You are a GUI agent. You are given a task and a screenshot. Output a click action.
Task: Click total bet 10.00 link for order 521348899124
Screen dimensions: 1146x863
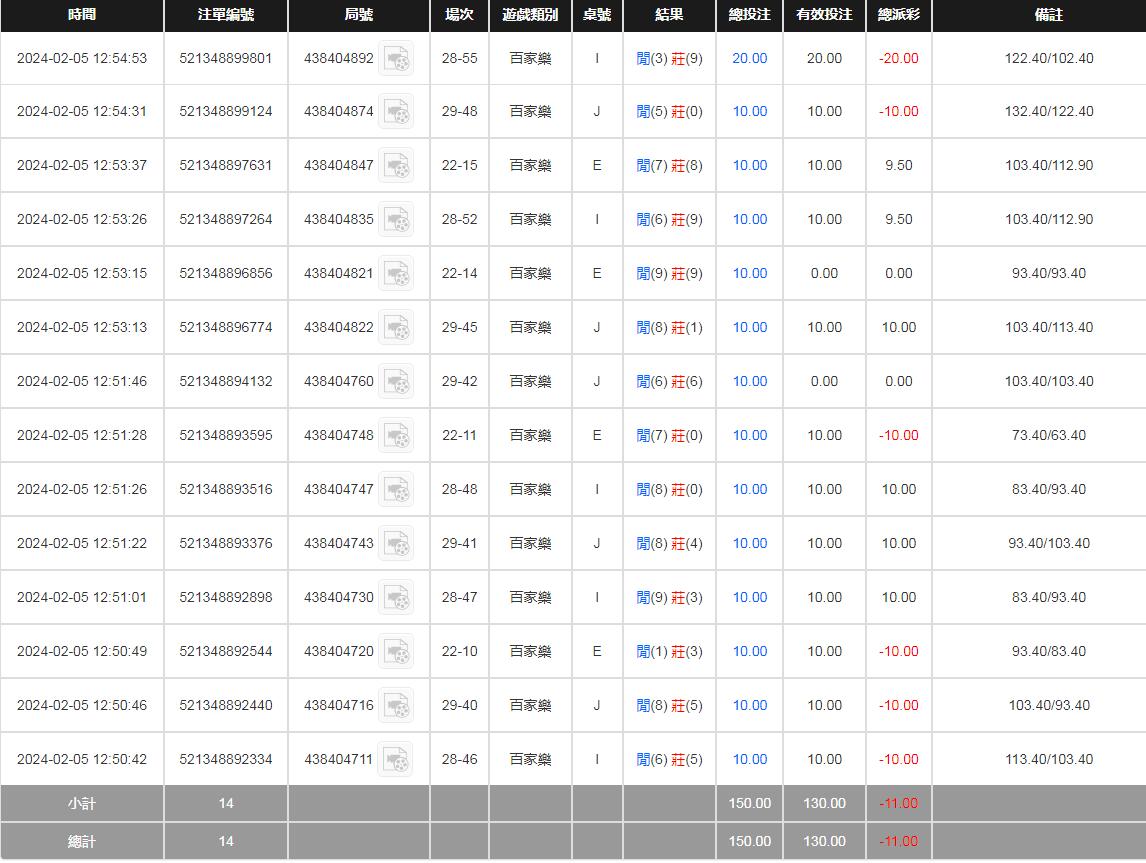[x=750, y=112]
